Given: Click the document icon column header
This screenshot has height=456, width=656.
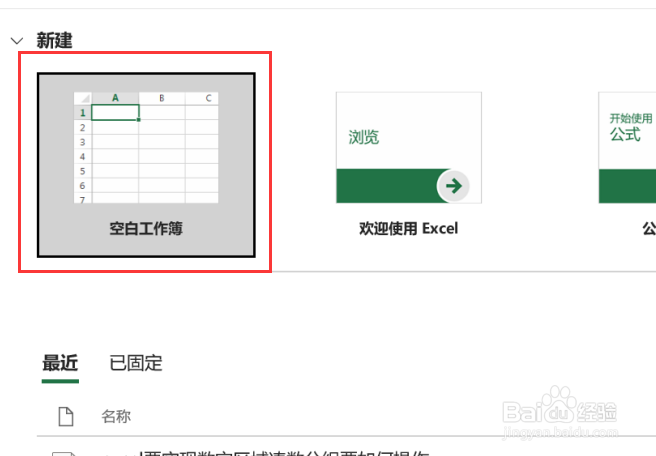Looking at the screenshot, I should tap(66, 416).
